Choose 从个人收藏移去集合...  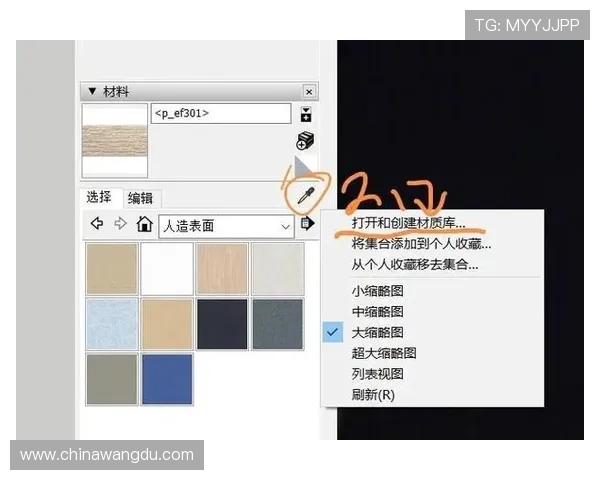(x=415, y=264)
